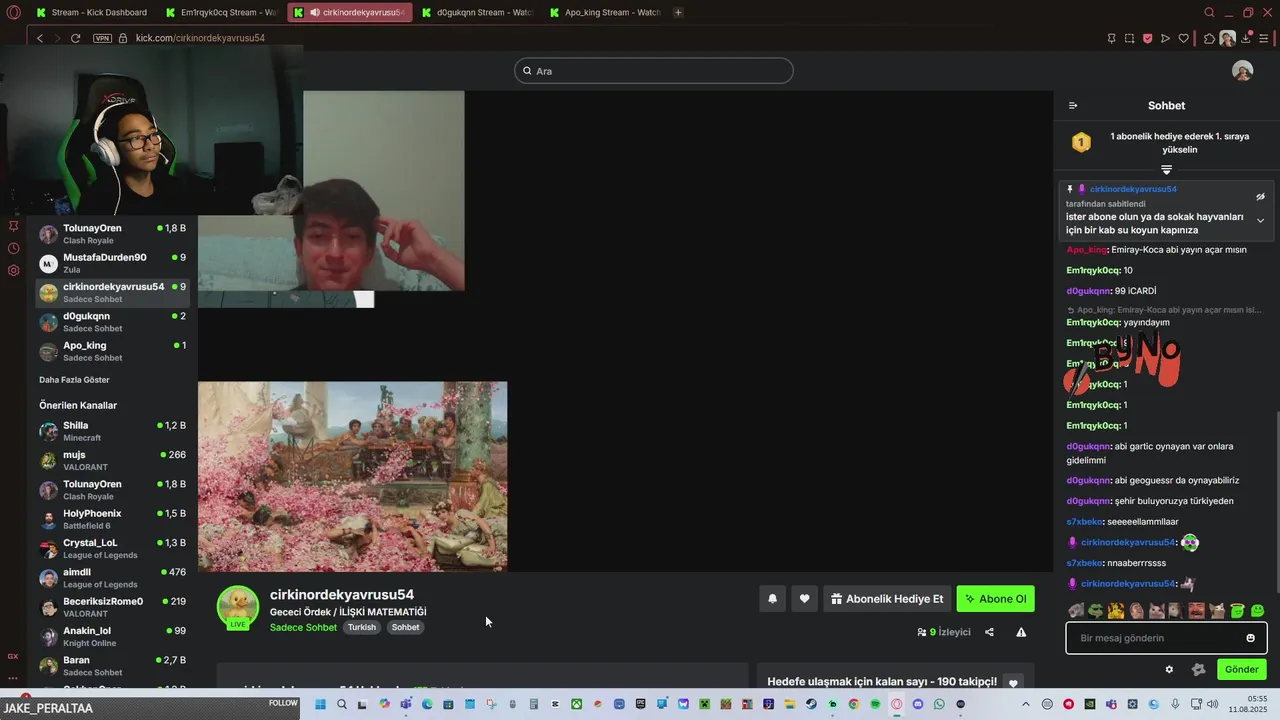Open the recommended channel Crystal_LoL

tap(112, 548)
